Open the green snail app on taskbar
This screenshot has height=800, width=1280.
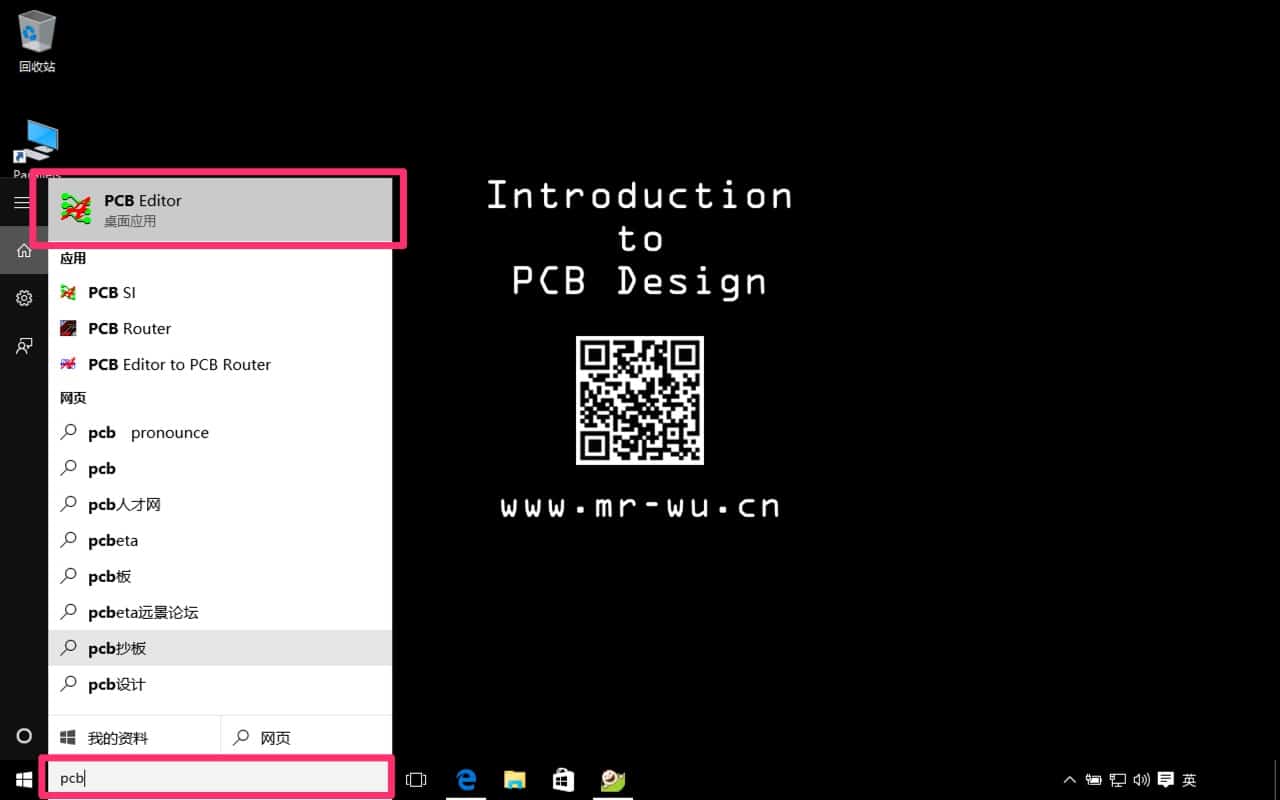[x=613, y=780]
